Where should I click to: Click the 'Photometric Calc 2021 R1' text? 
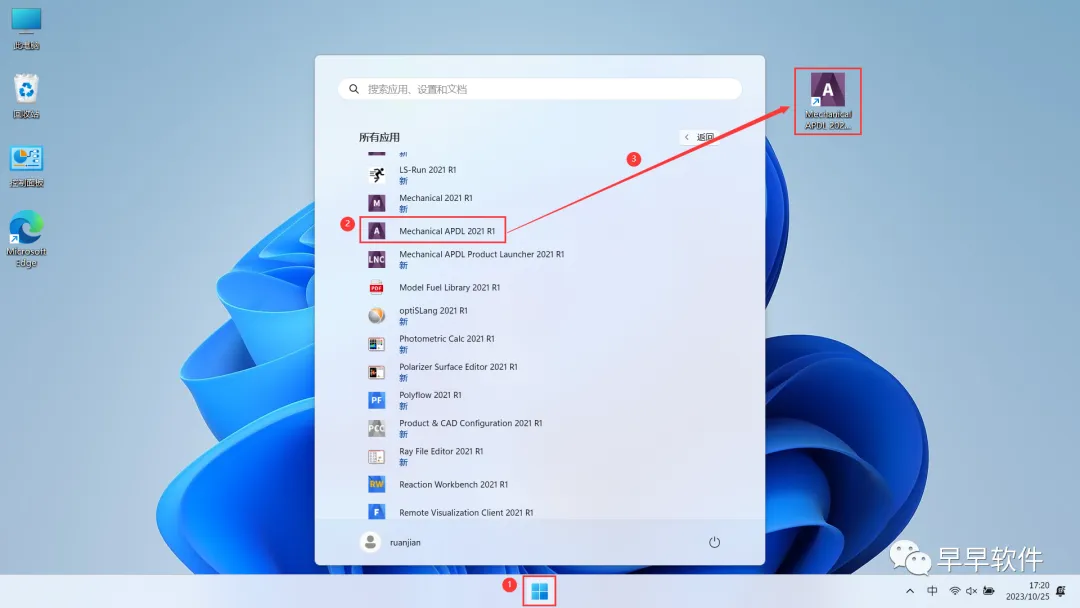pyautogui.click(x=447, y=339)
